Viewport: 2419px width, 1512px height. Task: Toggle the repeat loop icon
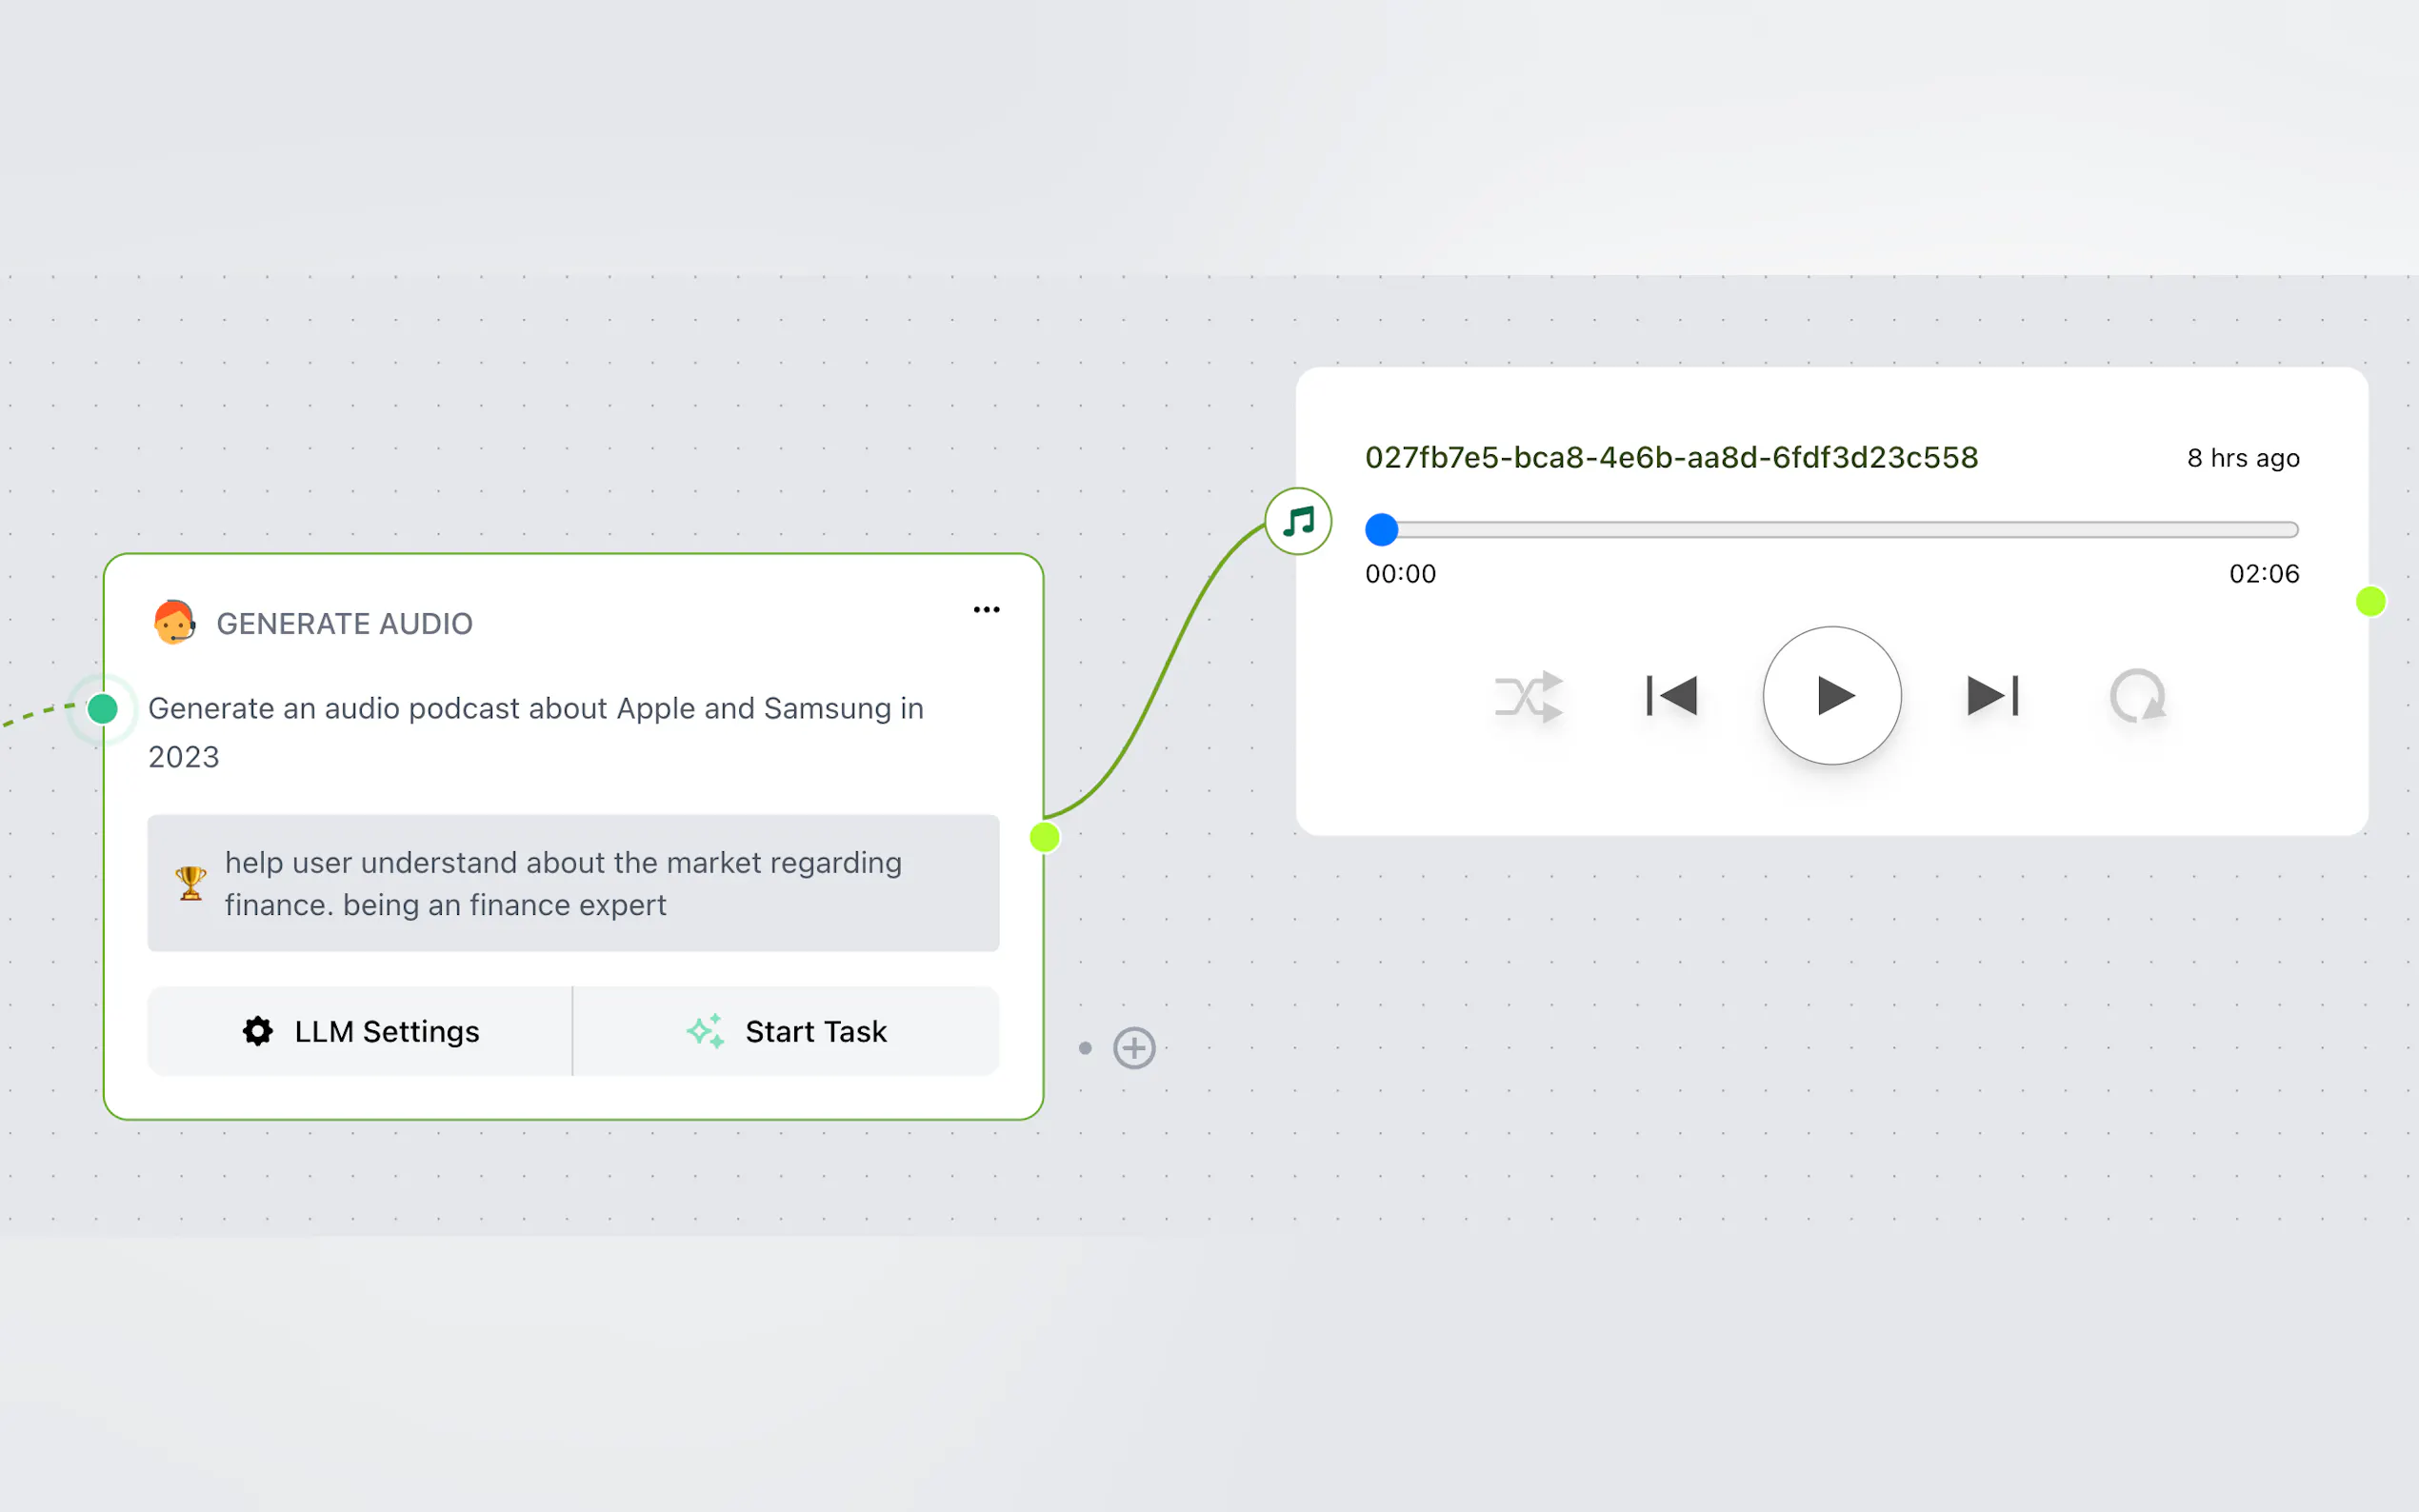pos(2137,696)
